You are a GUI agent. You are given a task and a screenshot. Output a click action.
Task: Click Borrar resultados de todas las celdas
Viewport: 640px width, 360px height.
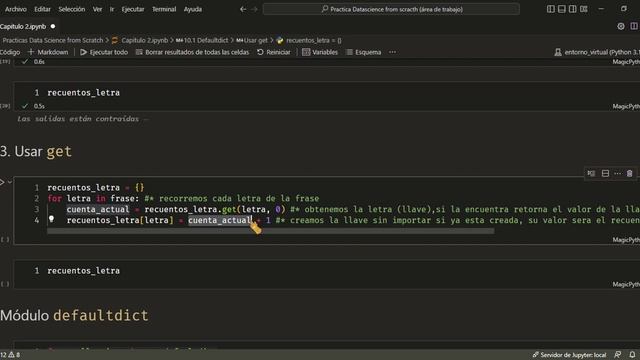click(x=192, y=52)
